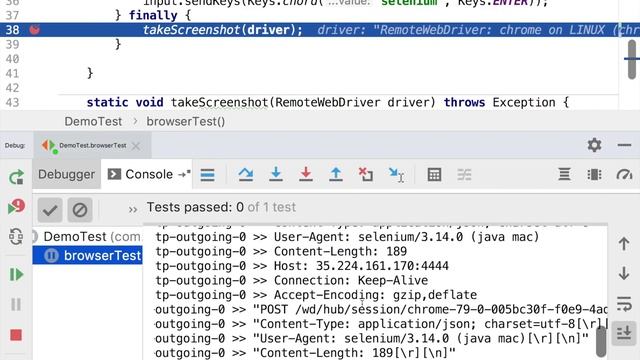Toggle soft-wrap in the console
The height and width of the screenshot is (360, 640).
coord(624,304)
